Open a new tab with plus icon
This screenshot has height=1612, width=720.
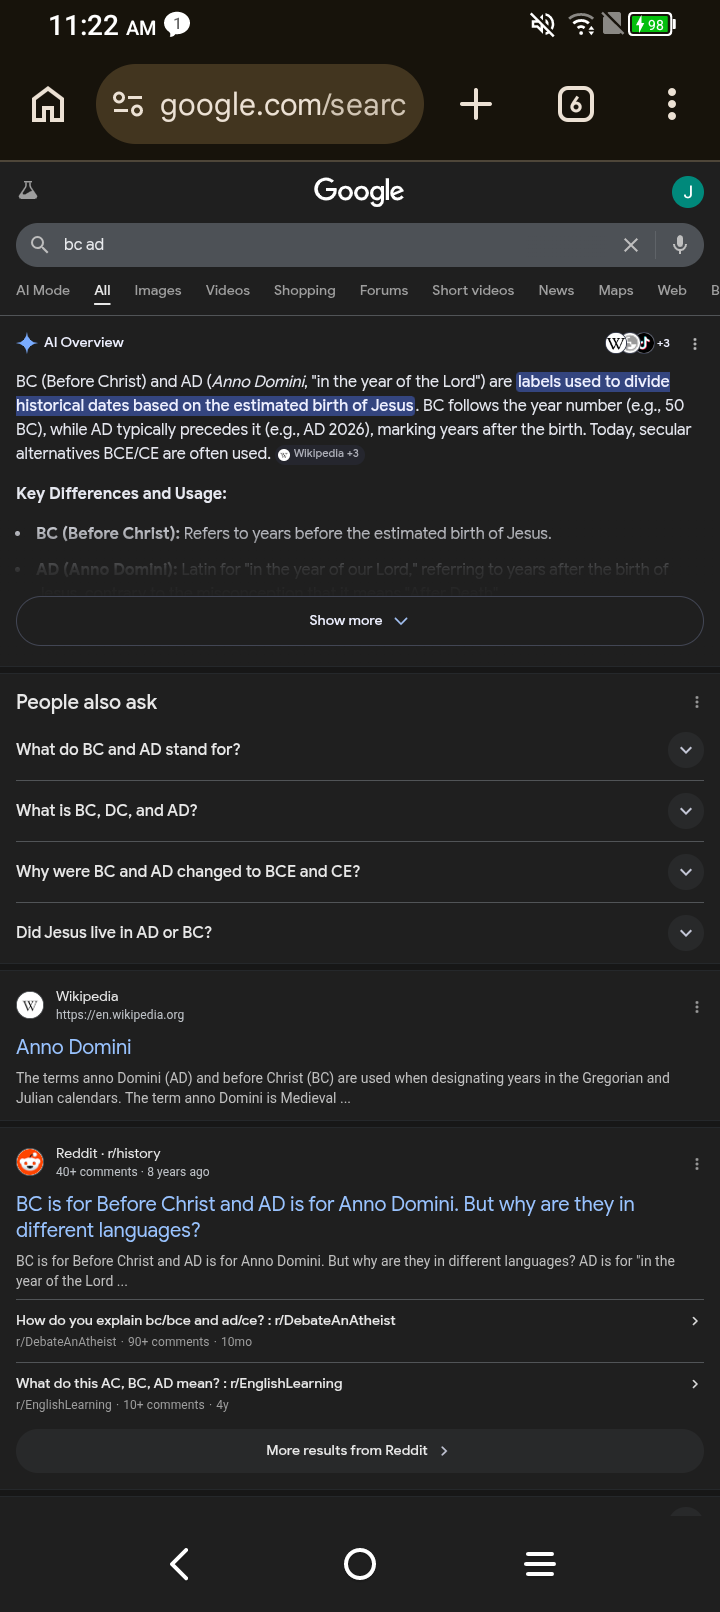pos(476,104)
